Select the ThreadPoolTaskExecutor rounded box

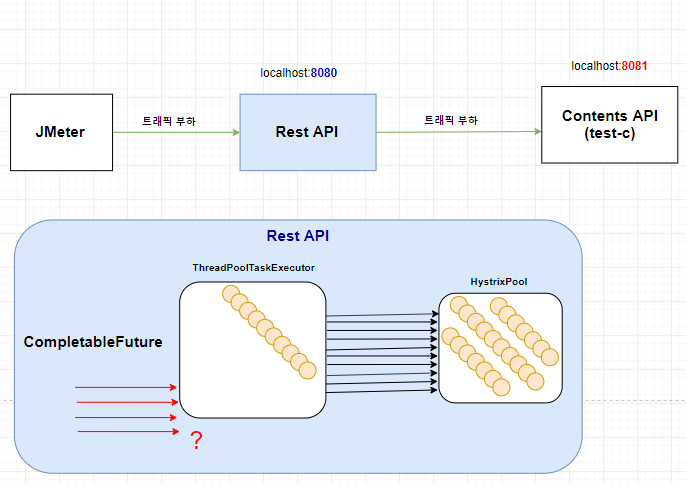pos(253,350)
